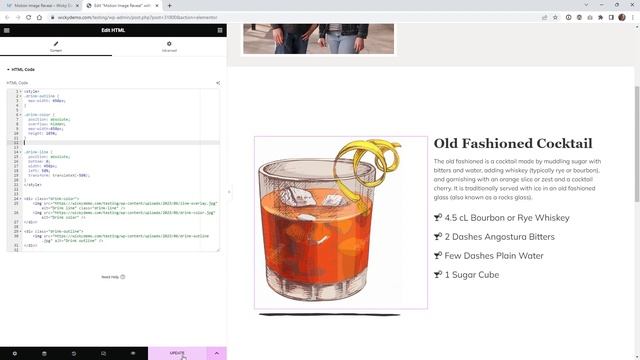Fold the .drink-line CSS block at line 14
The image size is (640, 360).
21,152
